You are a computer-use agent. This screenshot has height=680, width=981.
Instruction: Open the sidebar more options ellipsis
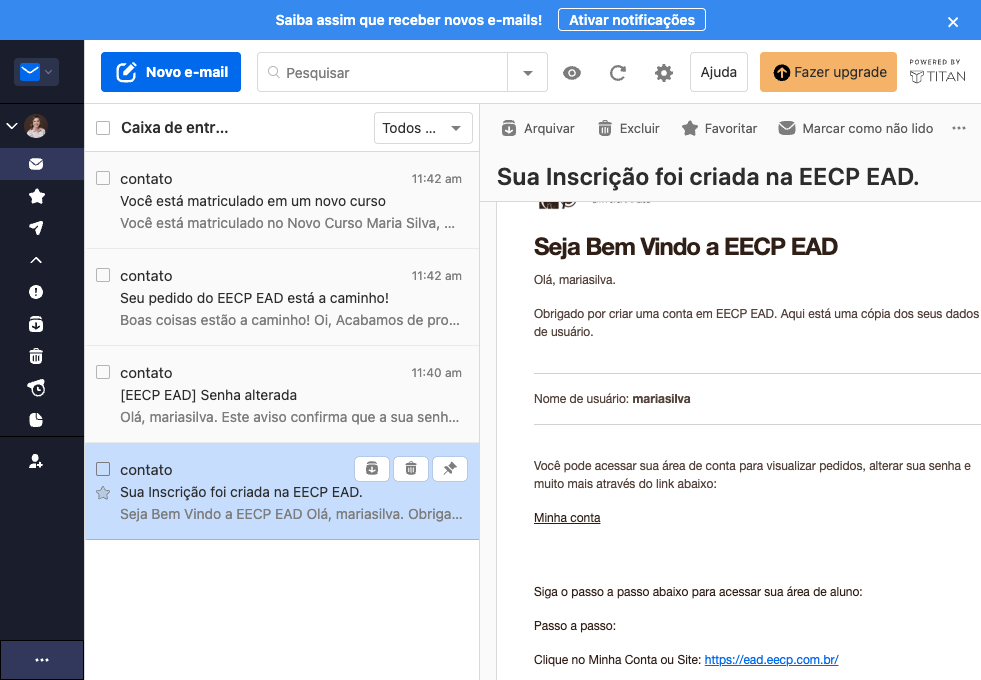(x=42, y=660)
